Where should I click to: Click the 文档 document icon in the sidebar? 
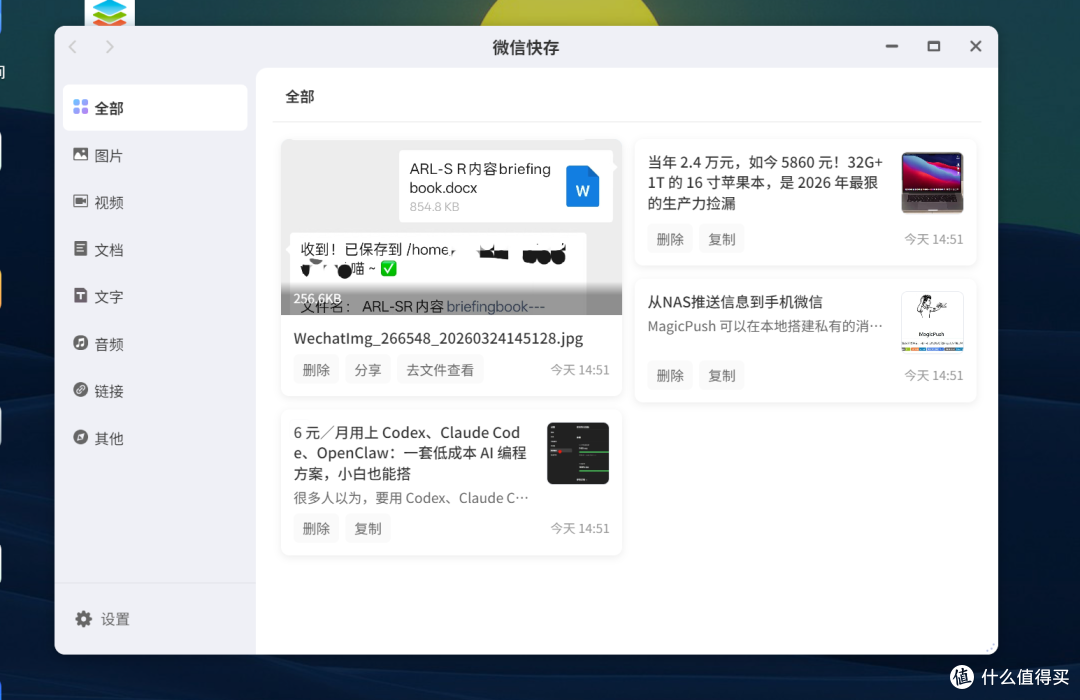[81, 249]
